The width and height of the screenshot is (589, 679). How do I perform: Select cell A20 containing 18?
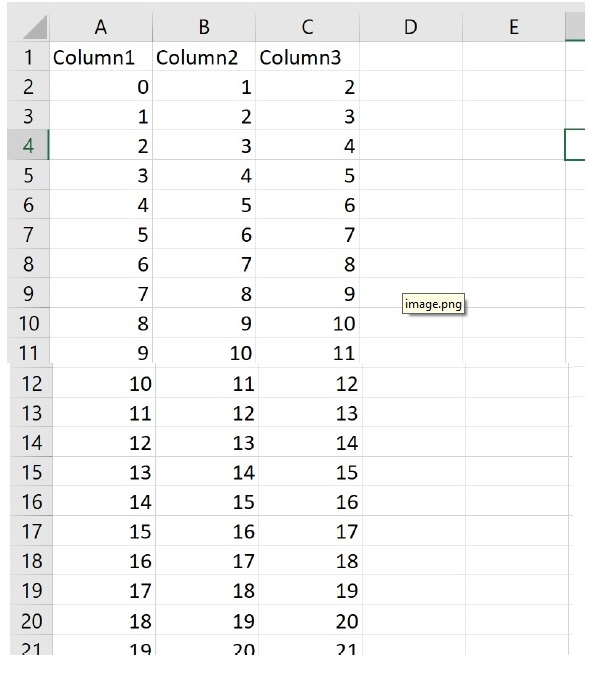(x=104, y=620)
